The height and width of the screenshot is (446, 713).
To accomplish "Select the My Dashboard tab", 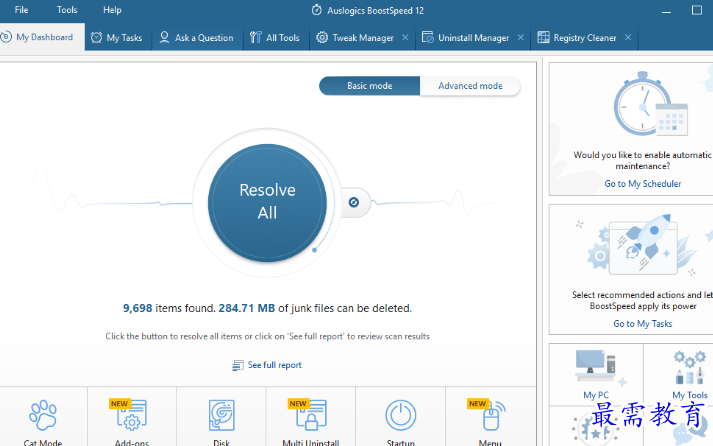I will click(42, 37).
